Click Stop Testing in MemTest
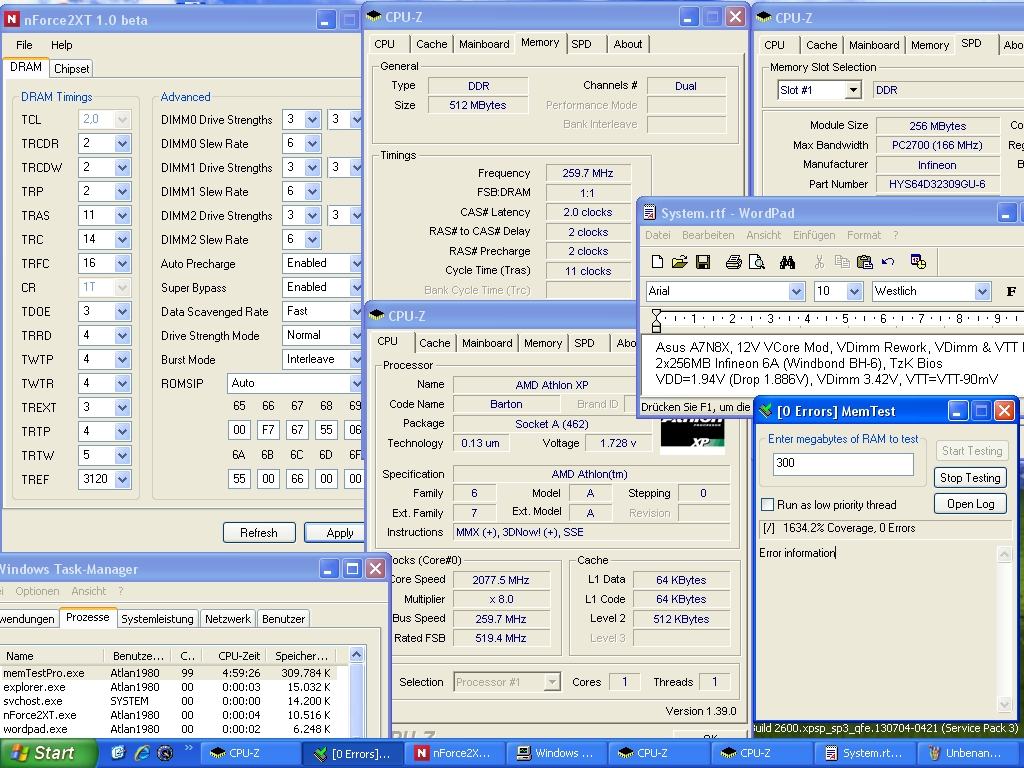 (x=970, y=478)
